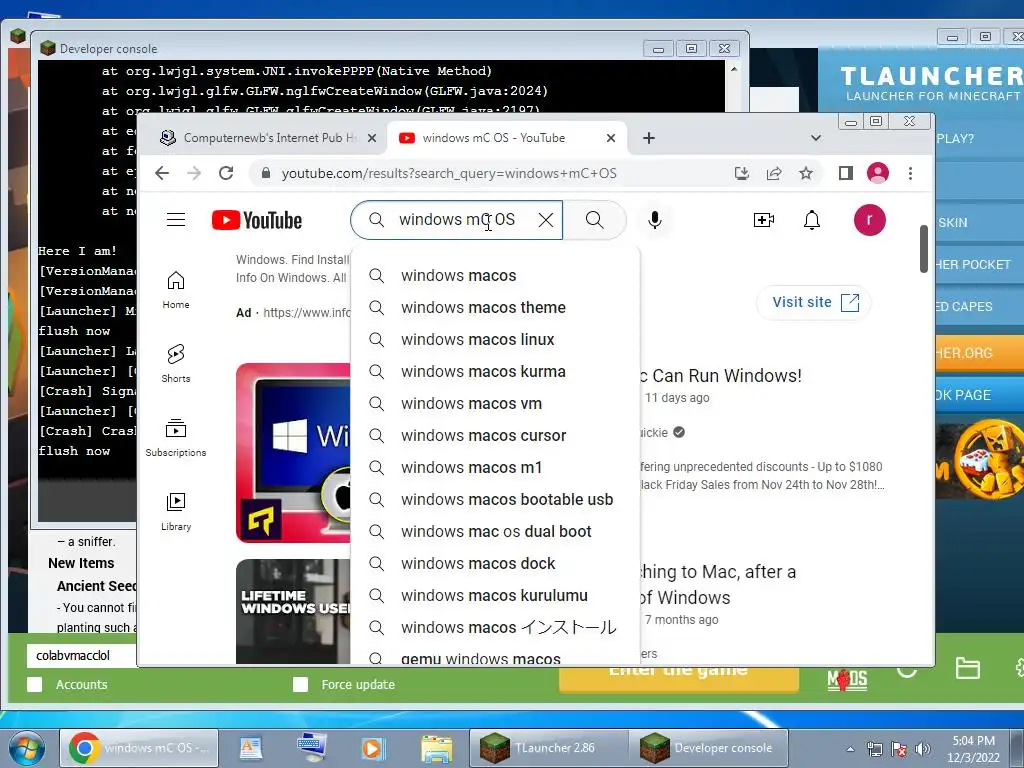Switch to Developer console taskbar button
The image size is (1024, 768).
tap(709, 748)
